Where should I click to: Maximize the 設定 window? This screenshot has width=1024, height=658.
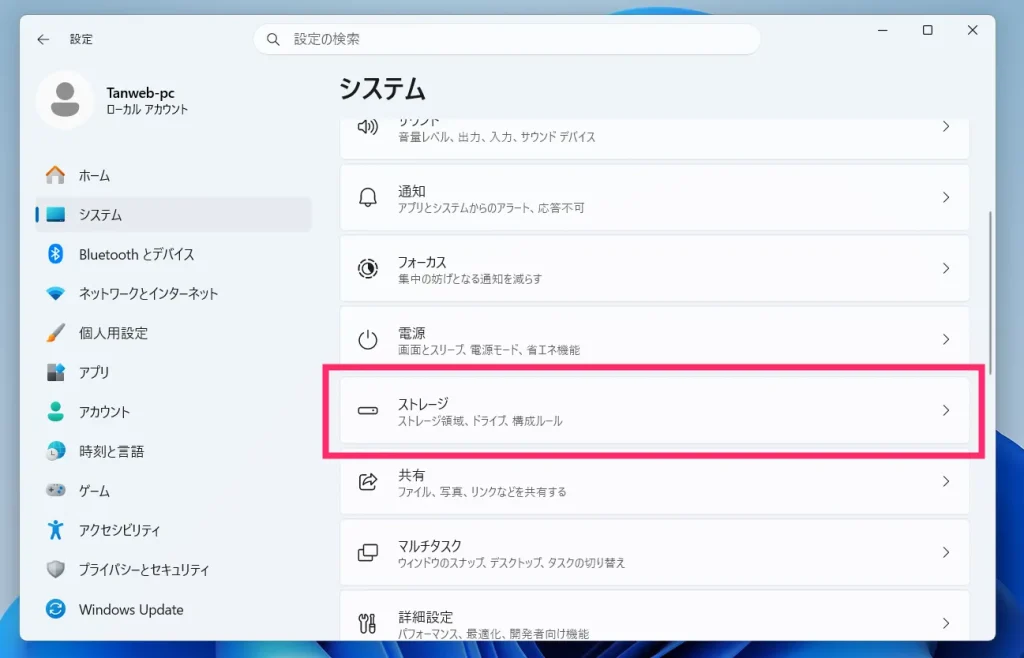(x=927, y=30)
